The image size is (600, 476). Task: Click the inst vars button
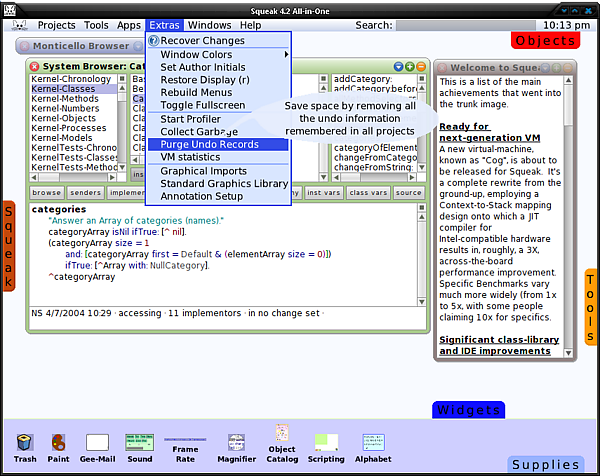point(324,193)
